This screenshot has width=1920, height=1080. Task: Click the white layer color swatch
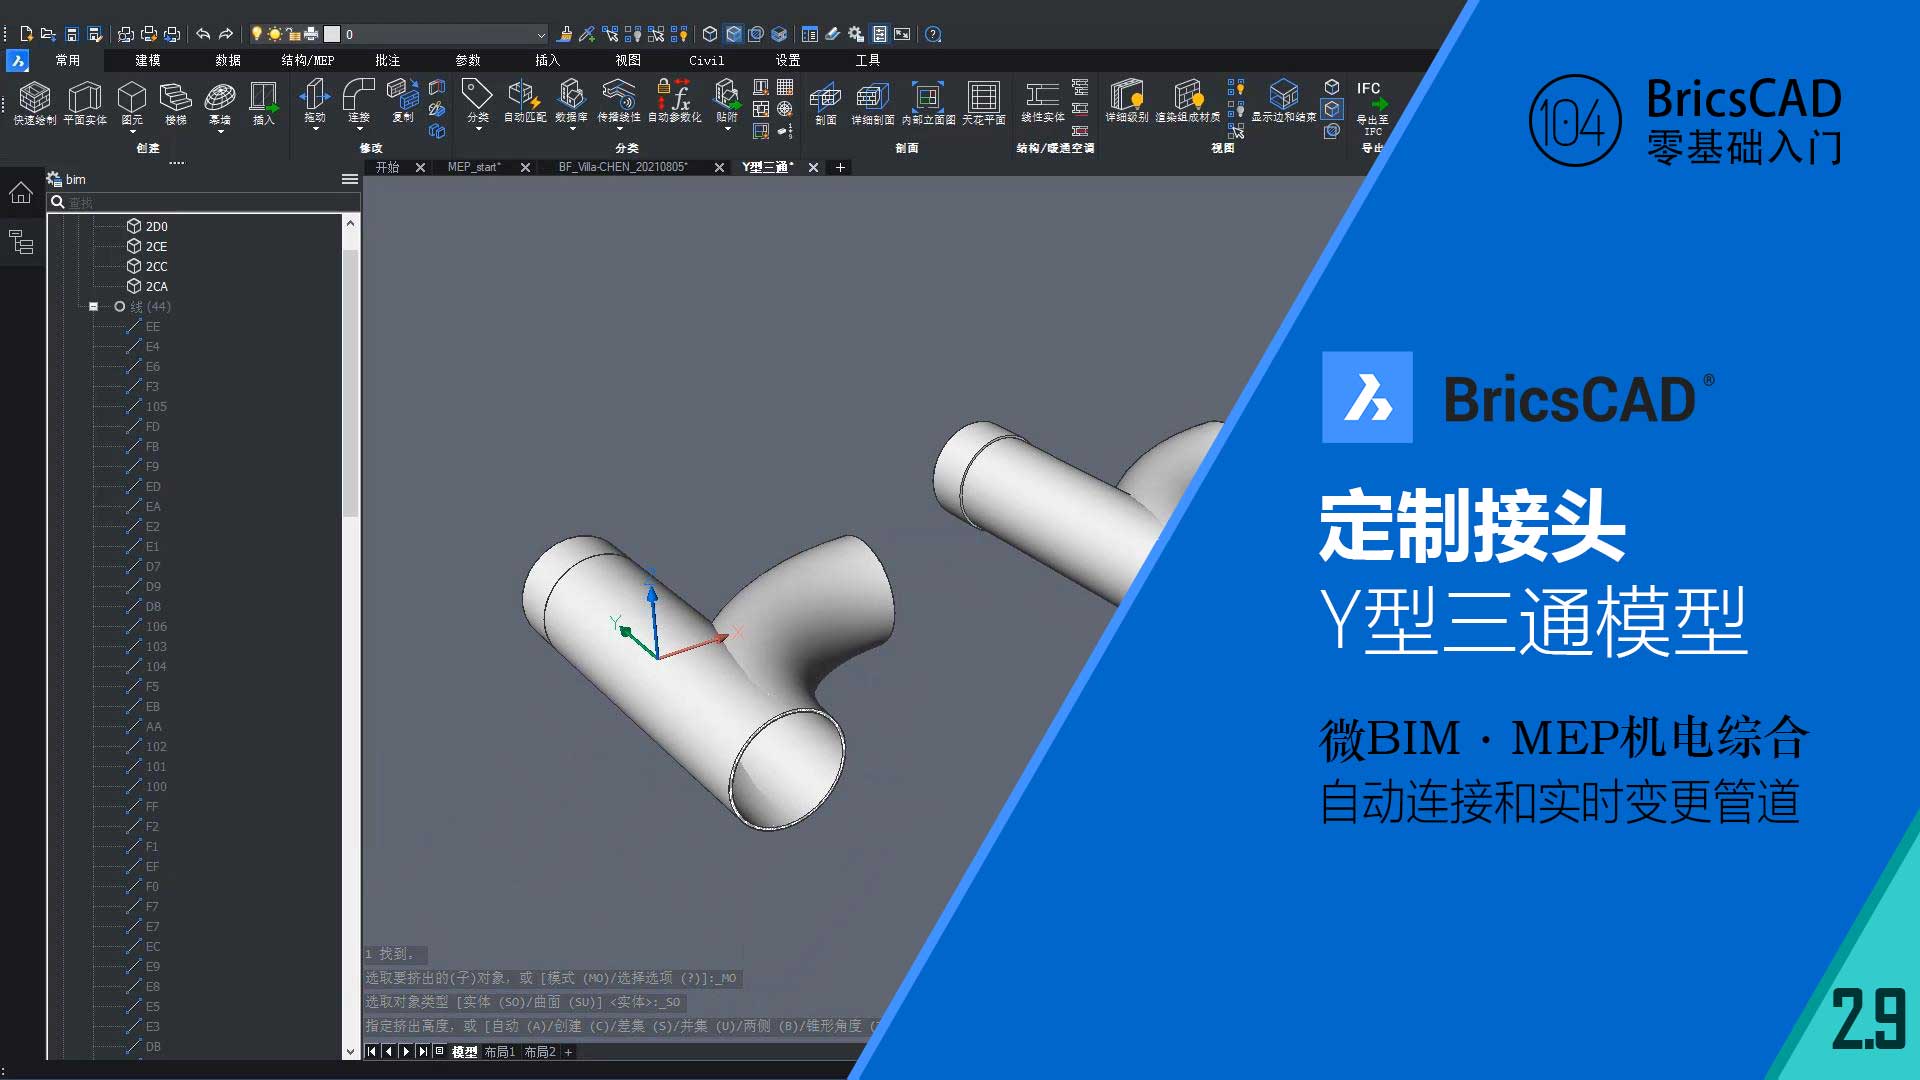[x=332, y=34]
